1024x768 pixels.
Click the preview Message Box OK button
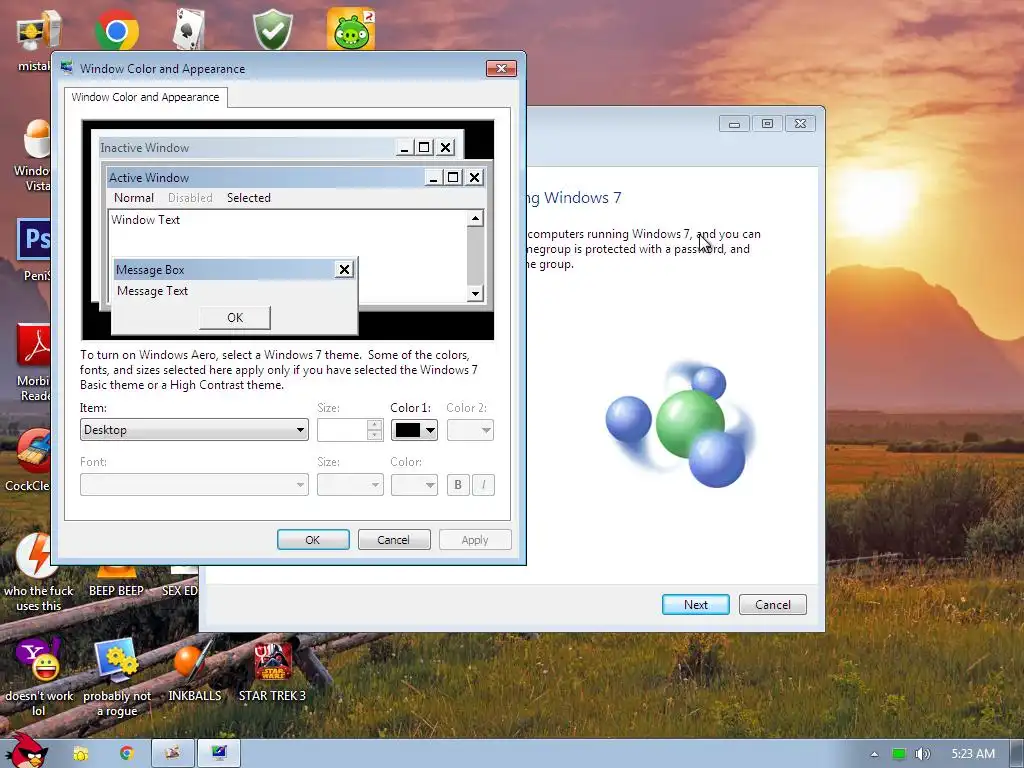235,317
